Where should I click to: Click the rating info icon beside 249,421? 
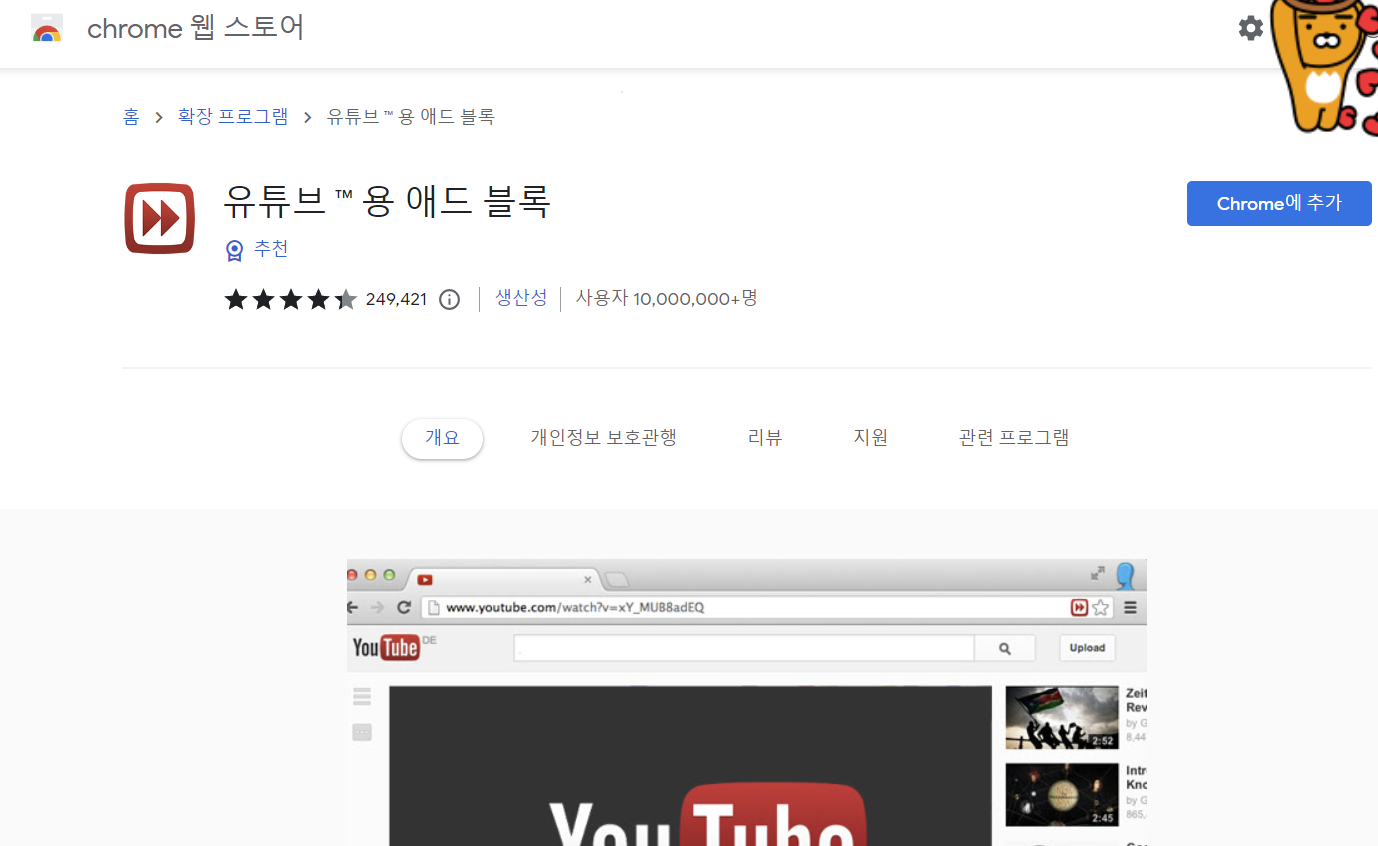tap(450, 299)
